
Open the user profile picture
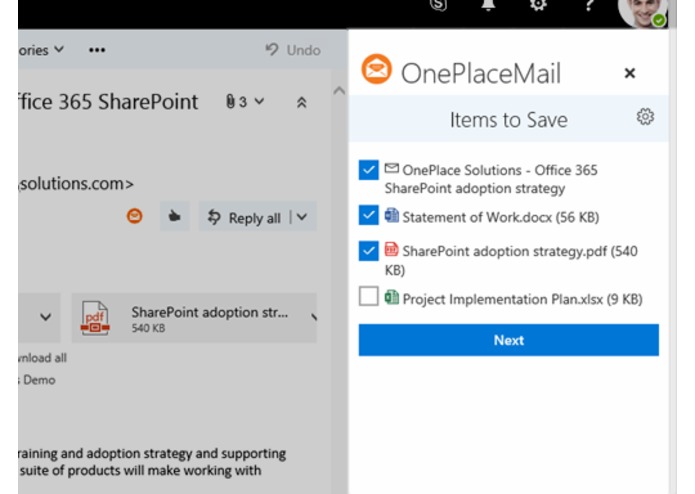click(643, 12)
